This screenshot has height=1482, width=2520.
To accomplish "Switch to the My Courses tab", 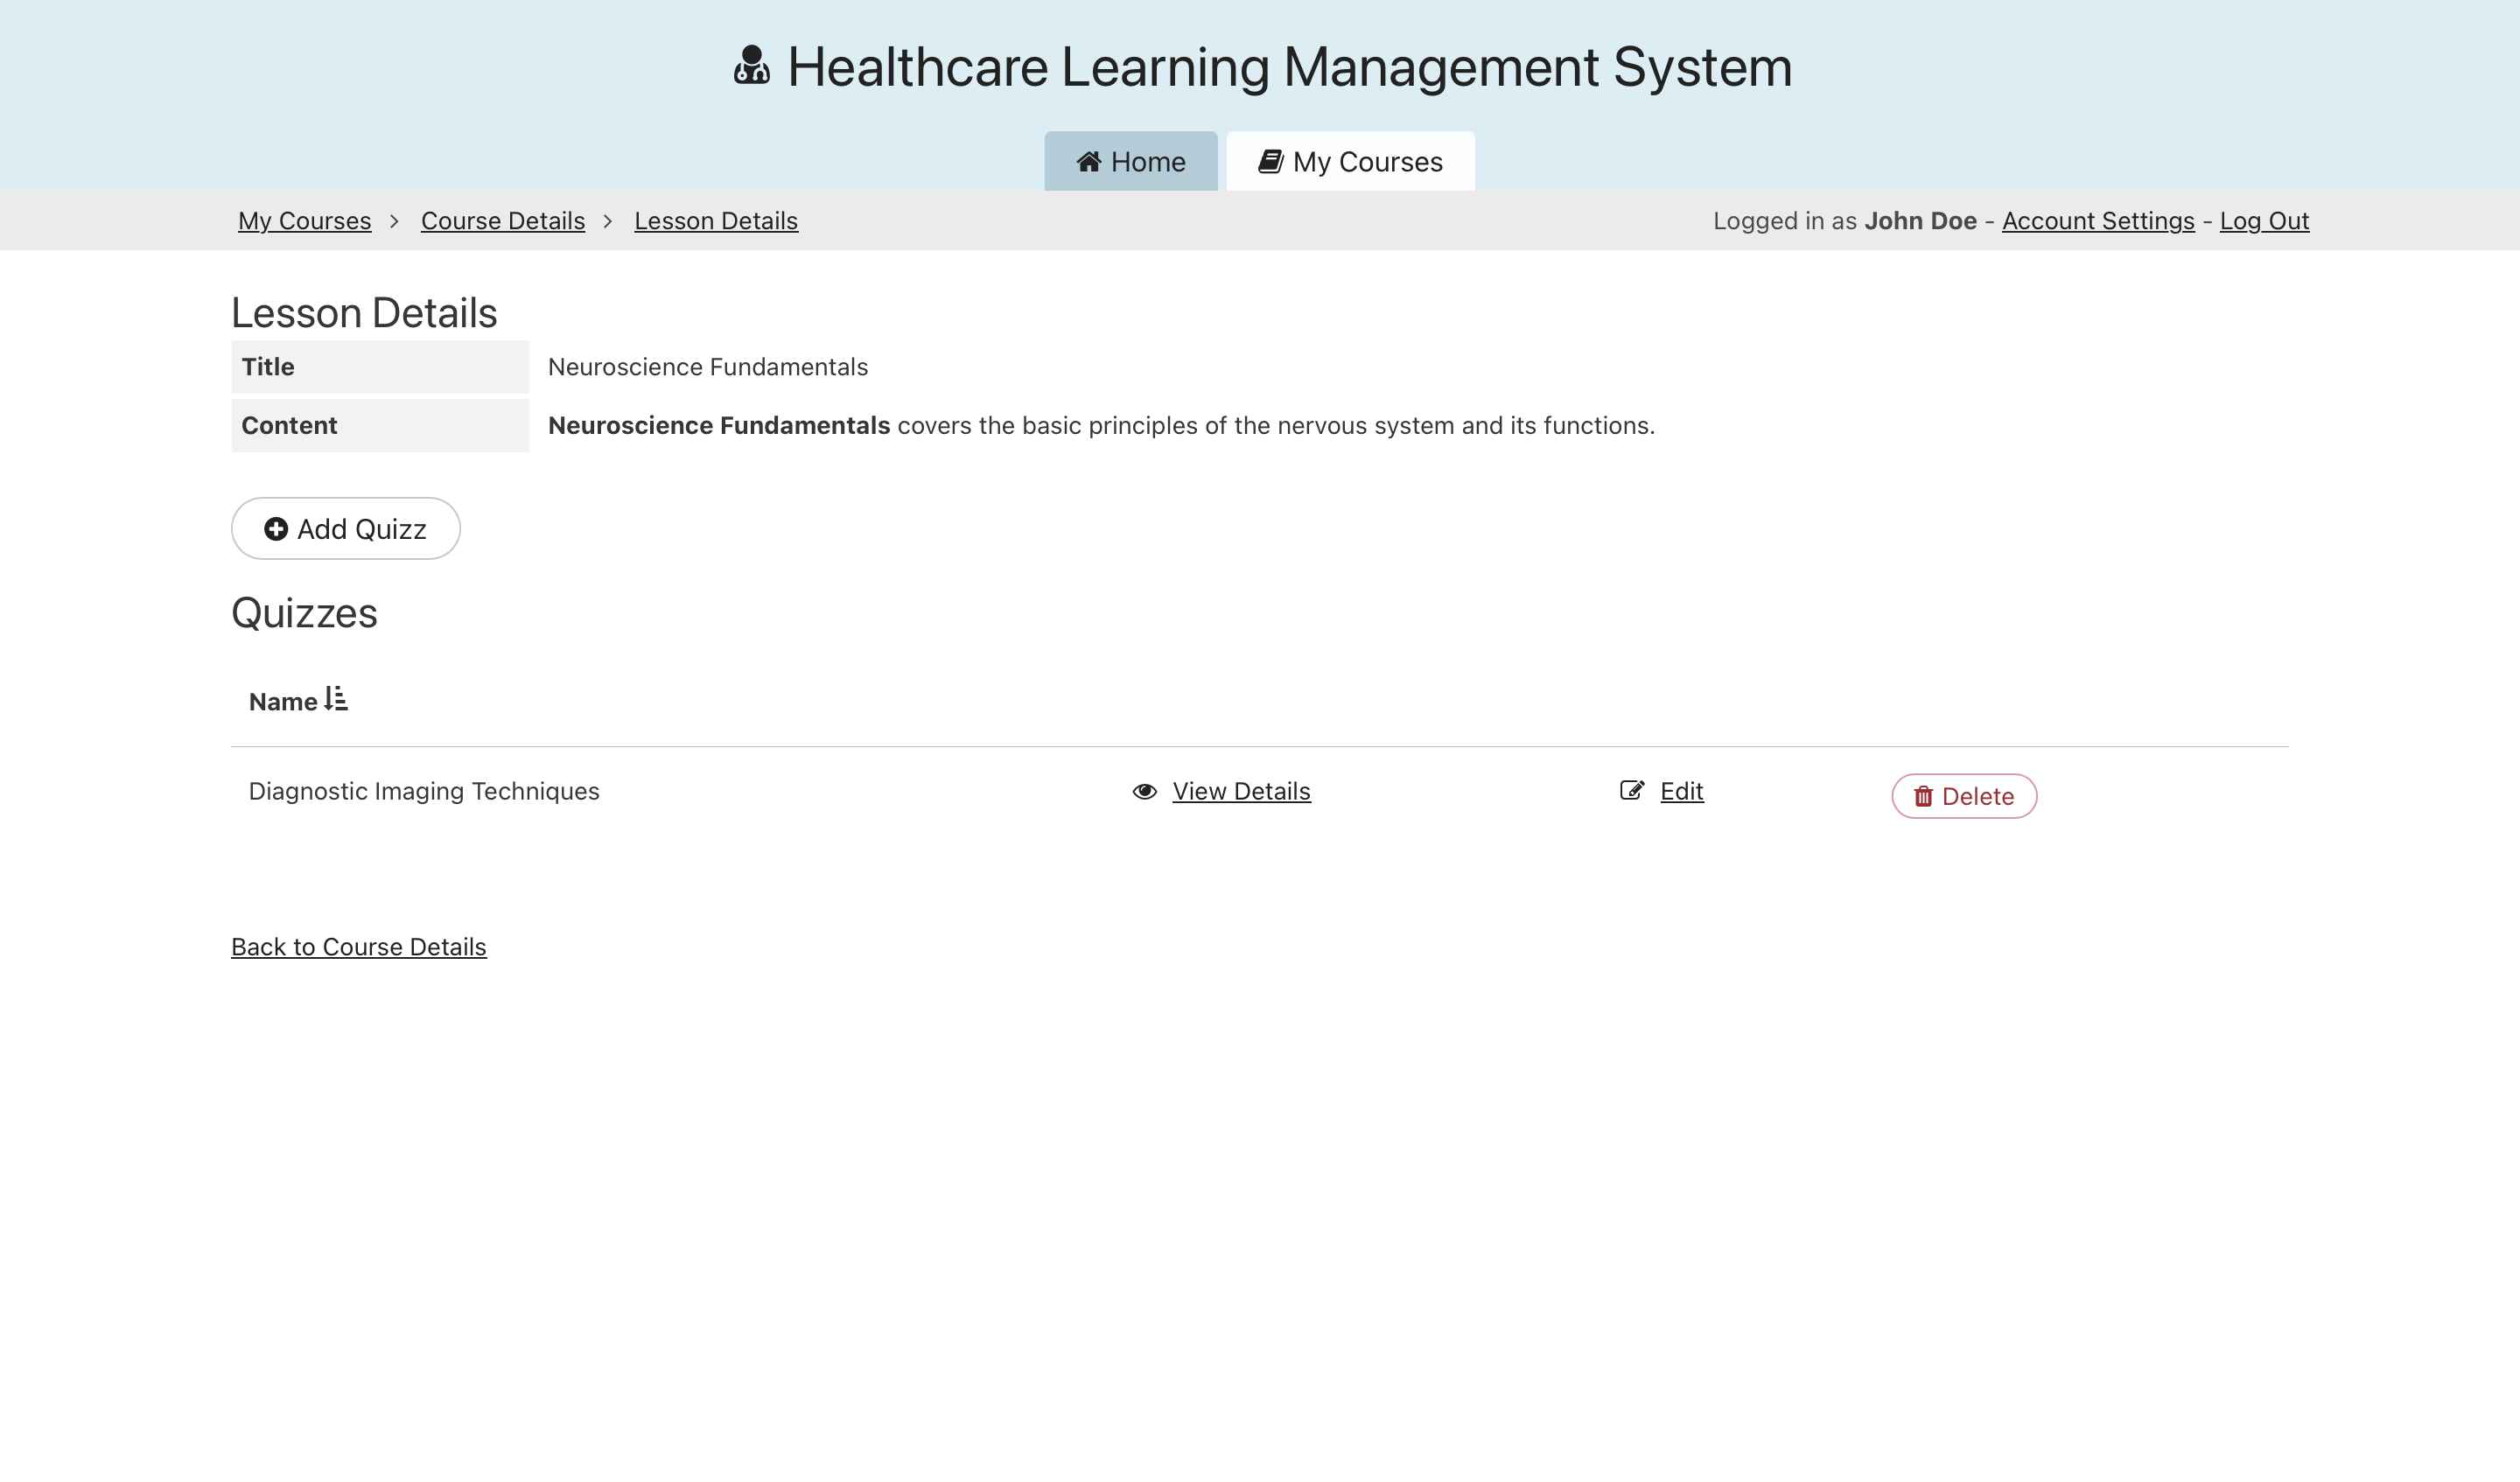I will tap(1350, 162).
